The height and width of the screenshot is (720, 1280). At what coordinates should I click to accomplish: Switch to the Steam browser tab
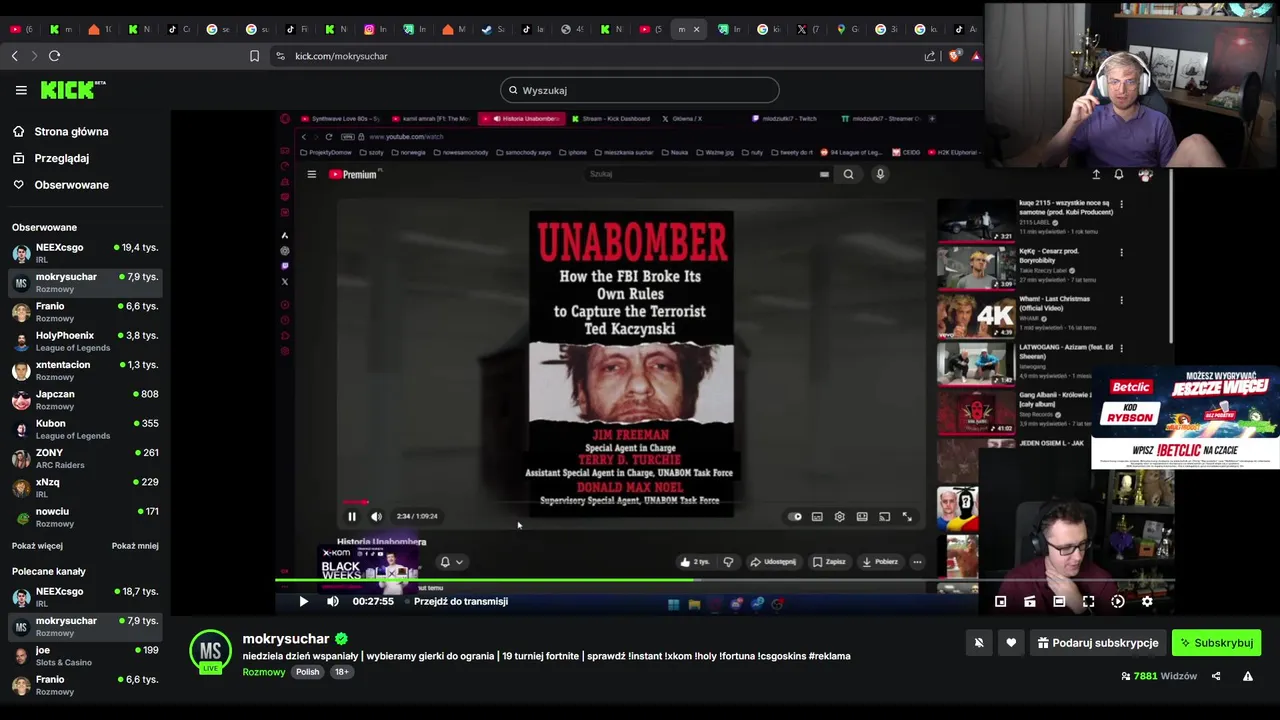(x=493, y=29)
